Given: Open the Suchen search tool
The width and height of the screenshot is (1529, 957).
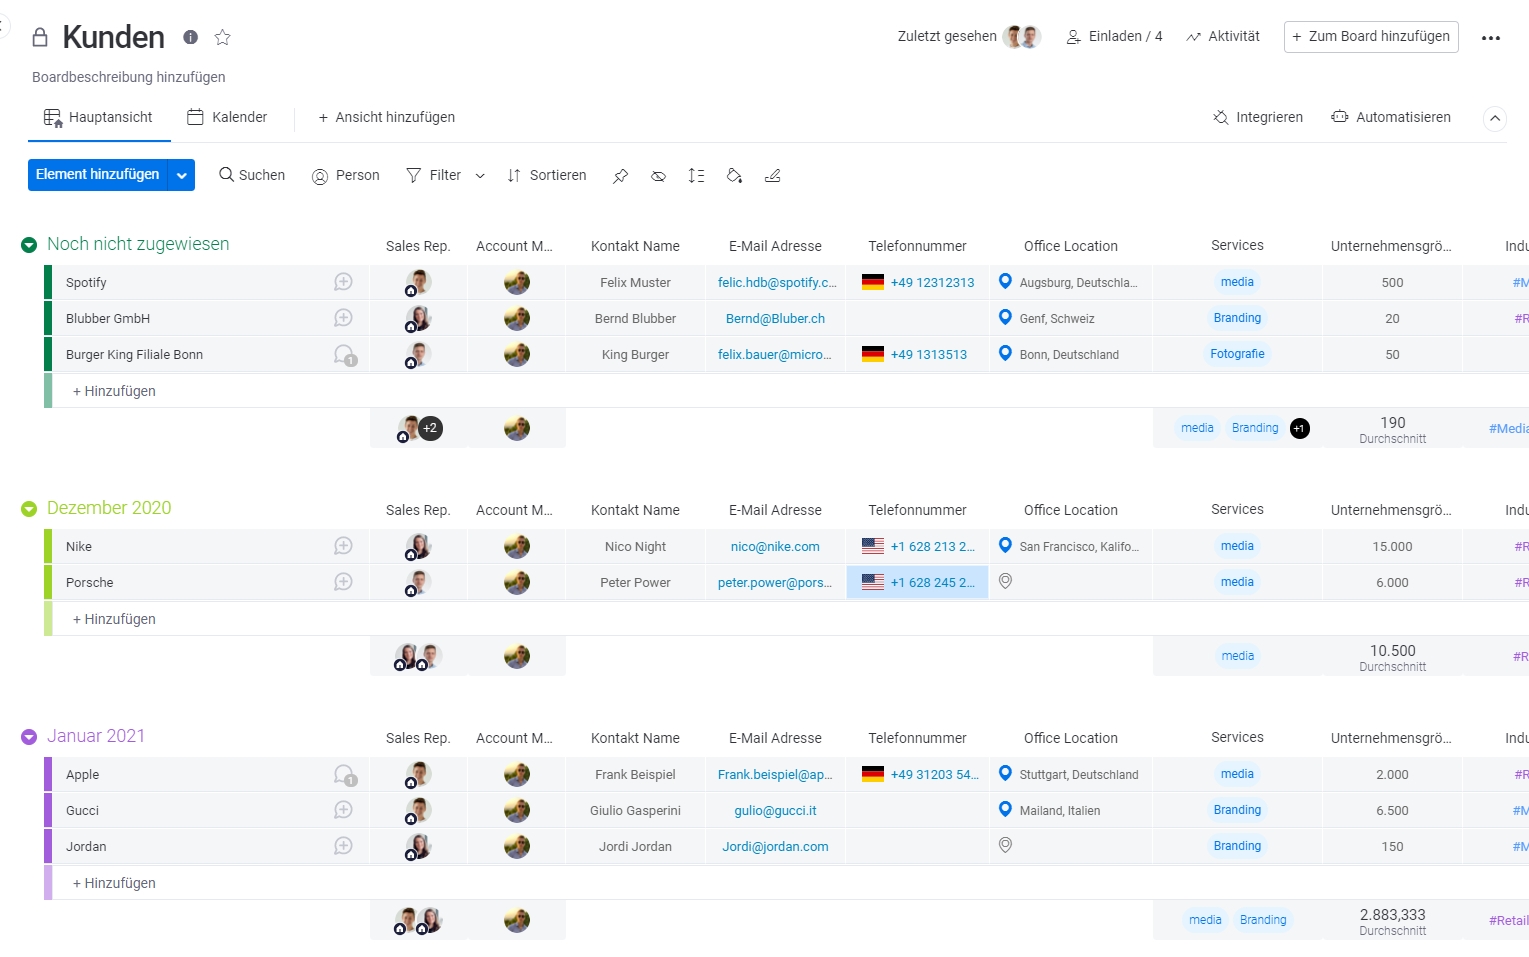Looking at the screenshot, I should [x=252, y=175].
